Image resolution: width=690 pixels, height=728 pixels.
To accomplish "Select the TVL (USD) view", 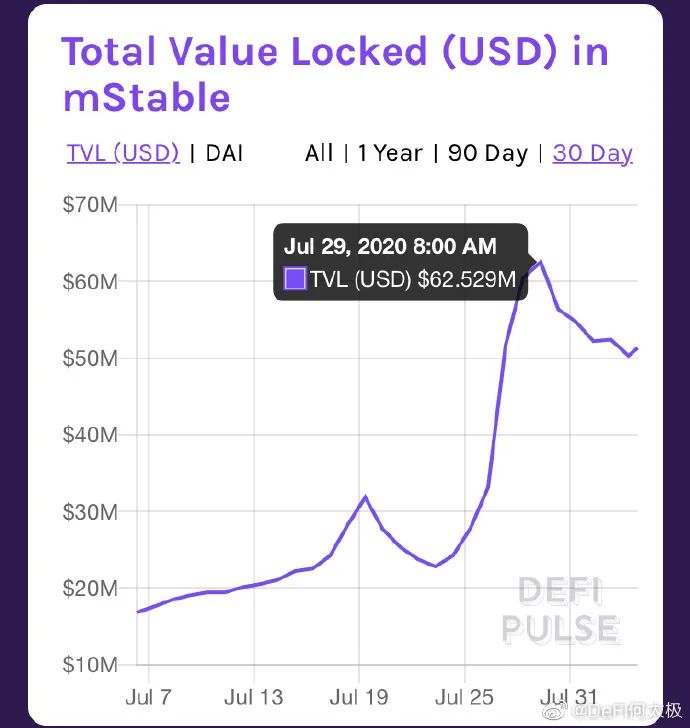I will [x=123, y=153].
